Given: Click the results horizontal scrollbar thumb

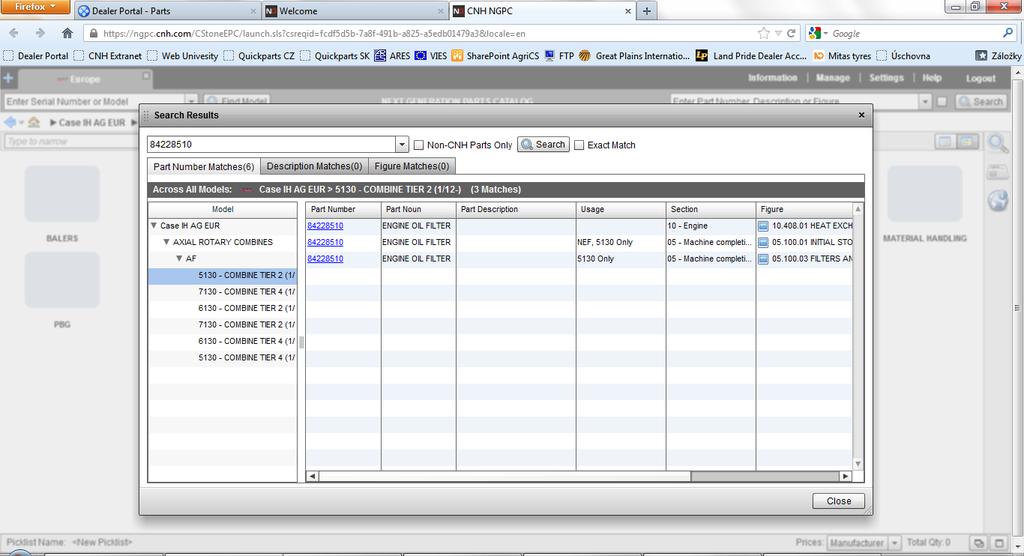Looking at the screenshot, I should 504,476.
